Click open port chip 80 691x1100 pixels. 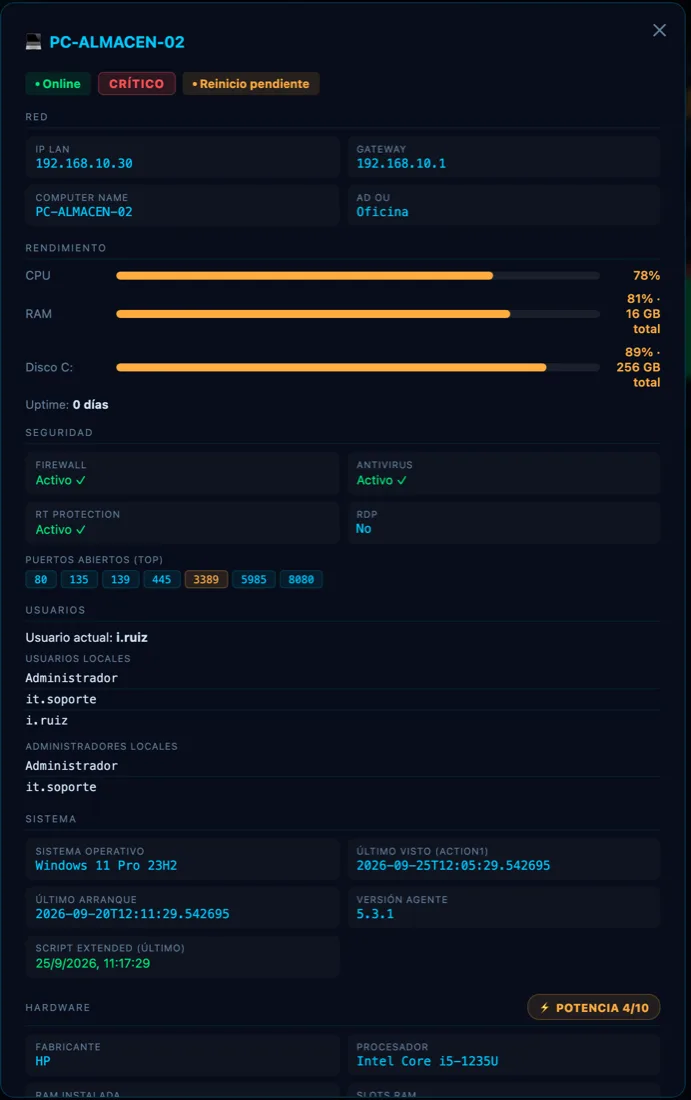pyautogui.click(x=41, y=579)
